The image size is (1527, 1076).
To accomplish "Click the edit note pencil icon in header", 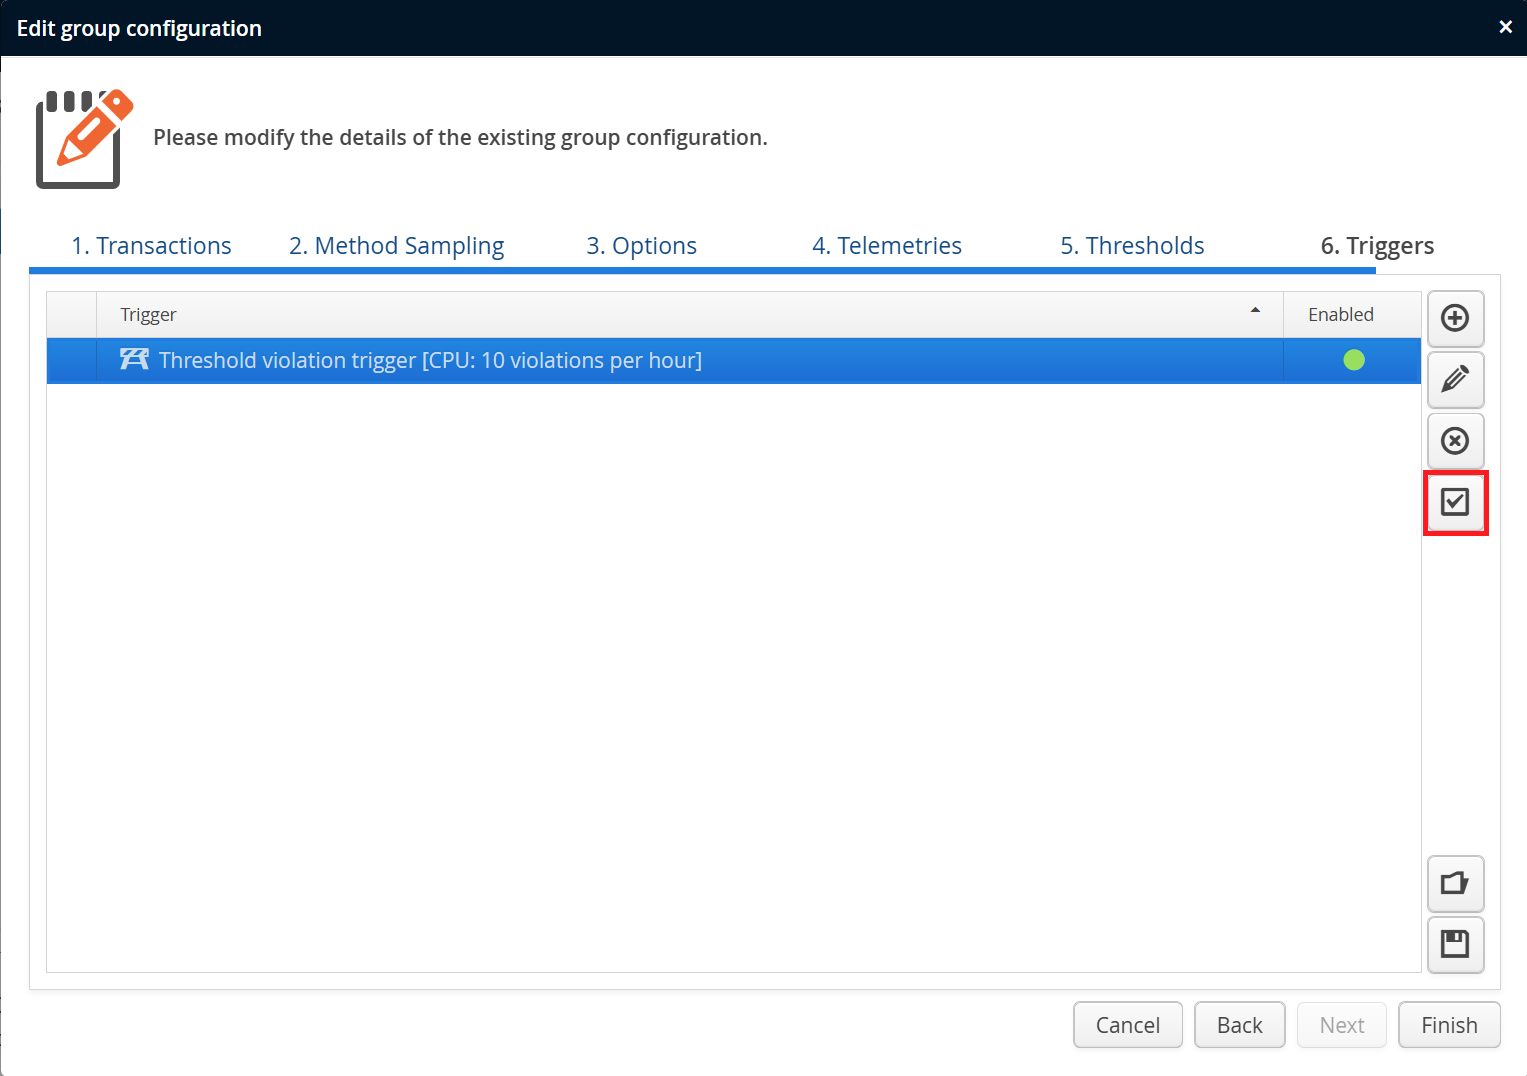I will tap(85, 138).
